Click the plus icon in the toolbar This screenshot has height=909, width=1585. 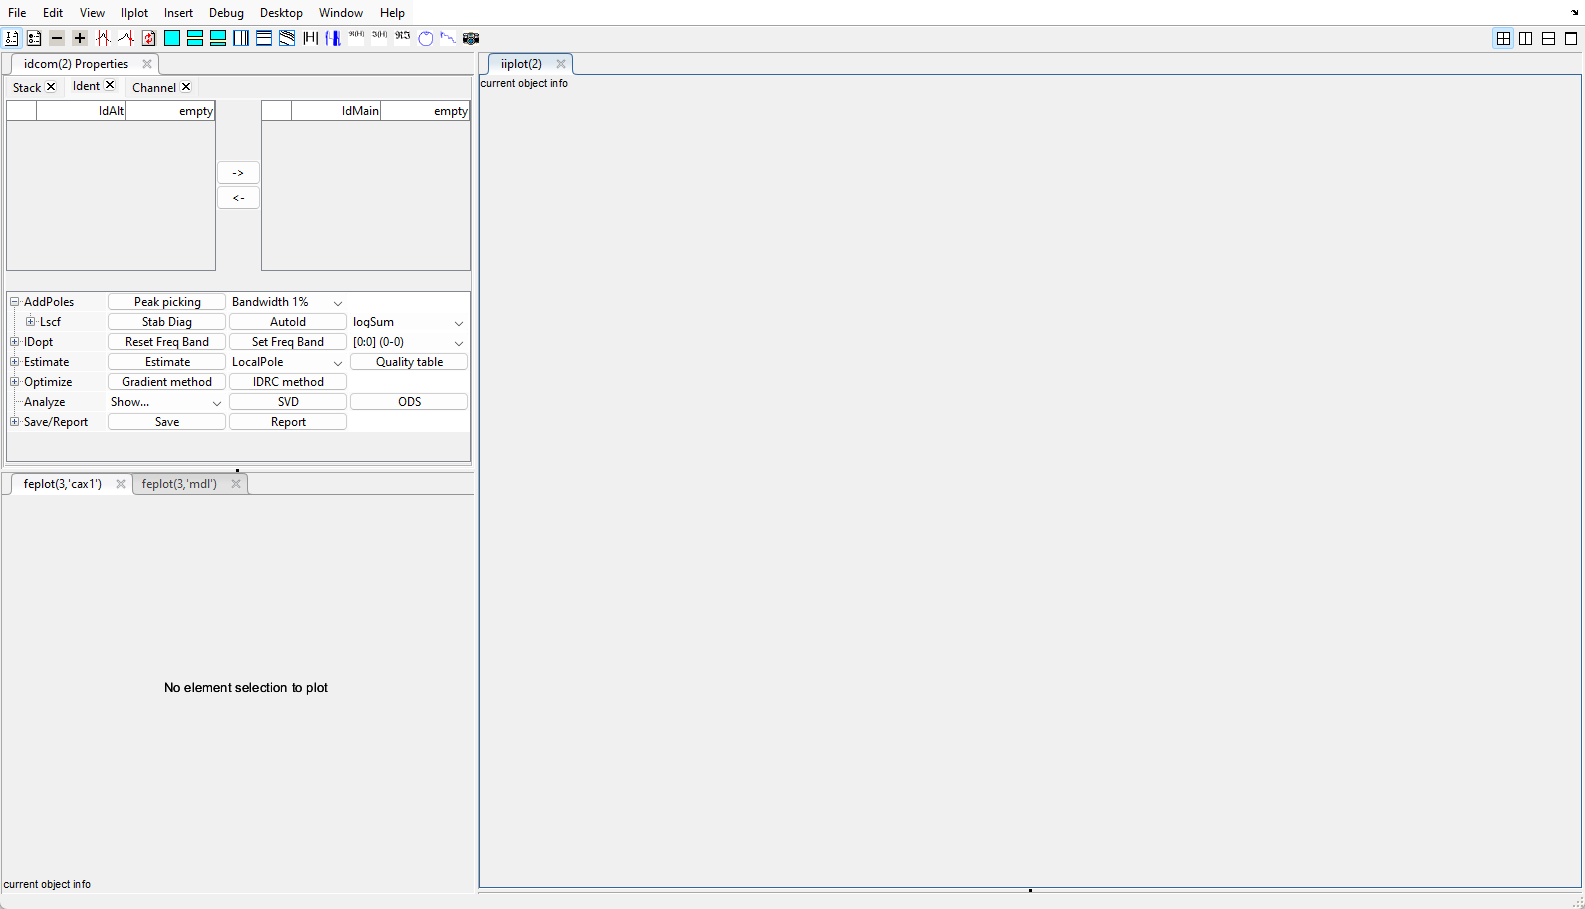80,38
